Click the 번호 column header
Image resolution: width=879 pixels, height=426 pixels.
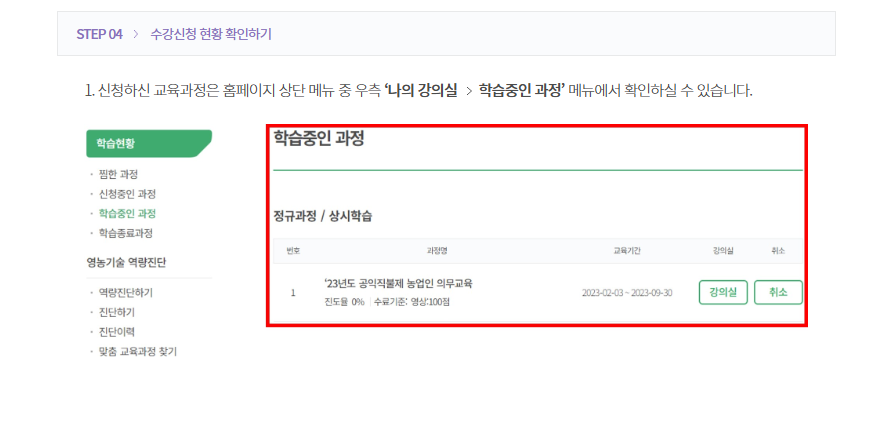coord(293,251)
